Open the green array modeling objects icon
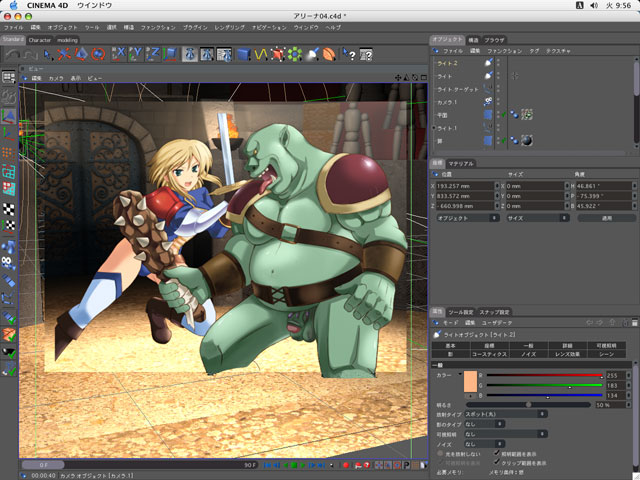 point(295,54)
